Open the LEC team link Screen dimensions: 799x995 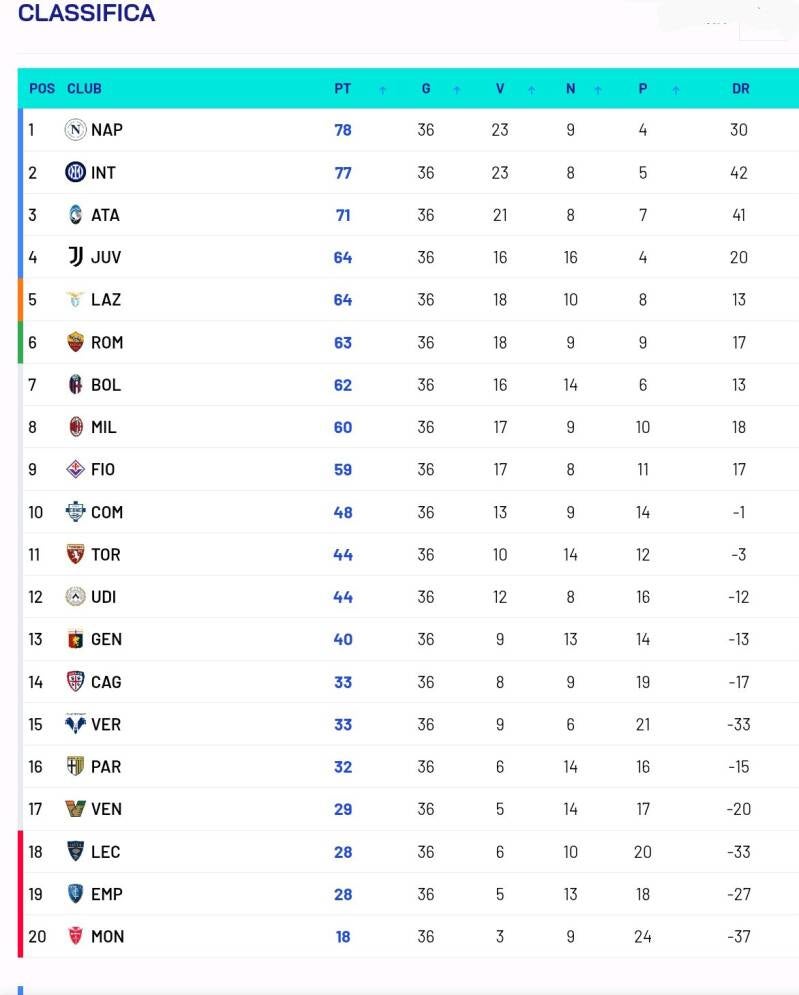click(x=105, y=852)
